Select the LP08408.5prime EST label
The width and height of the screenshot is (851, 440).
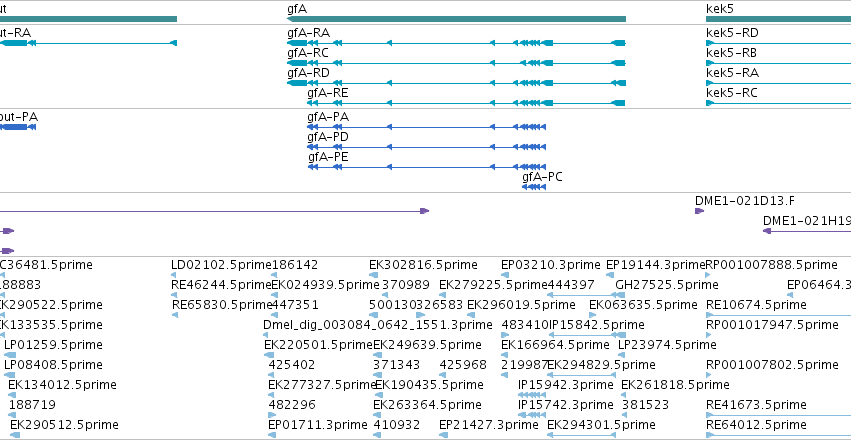53,365
